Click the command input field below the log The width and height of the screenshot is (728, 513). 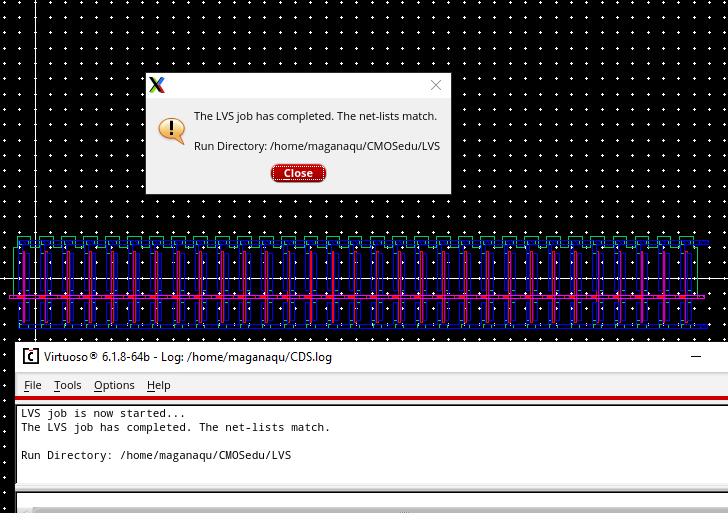371,501
